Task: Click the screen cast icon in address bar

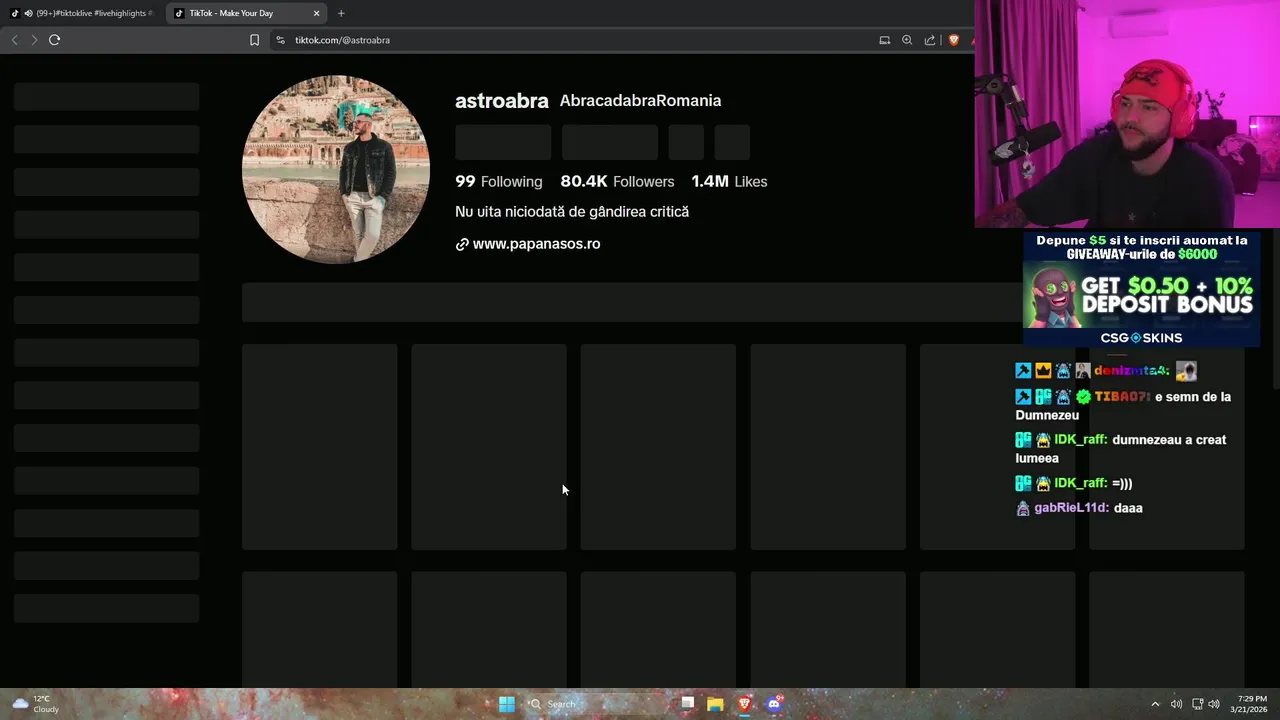Action: coord(884,40)
